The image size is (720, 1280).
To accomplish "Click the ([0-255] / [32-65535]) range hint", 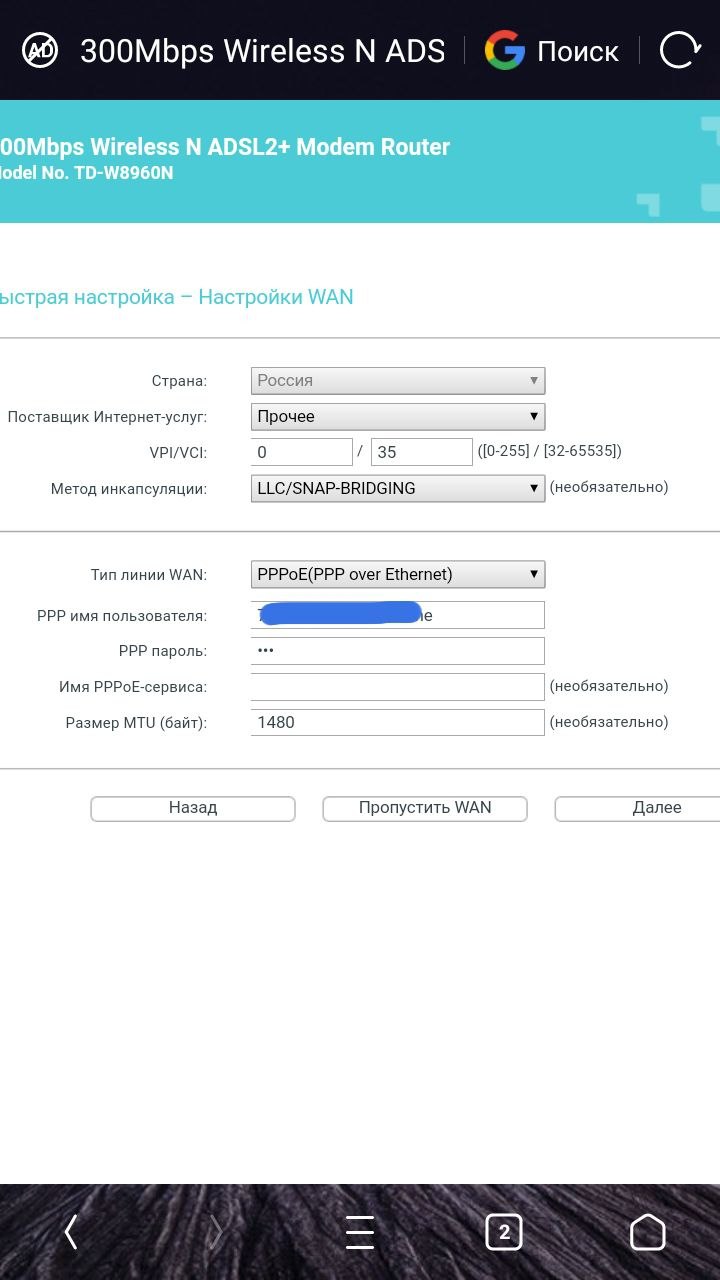I will 550,451.
